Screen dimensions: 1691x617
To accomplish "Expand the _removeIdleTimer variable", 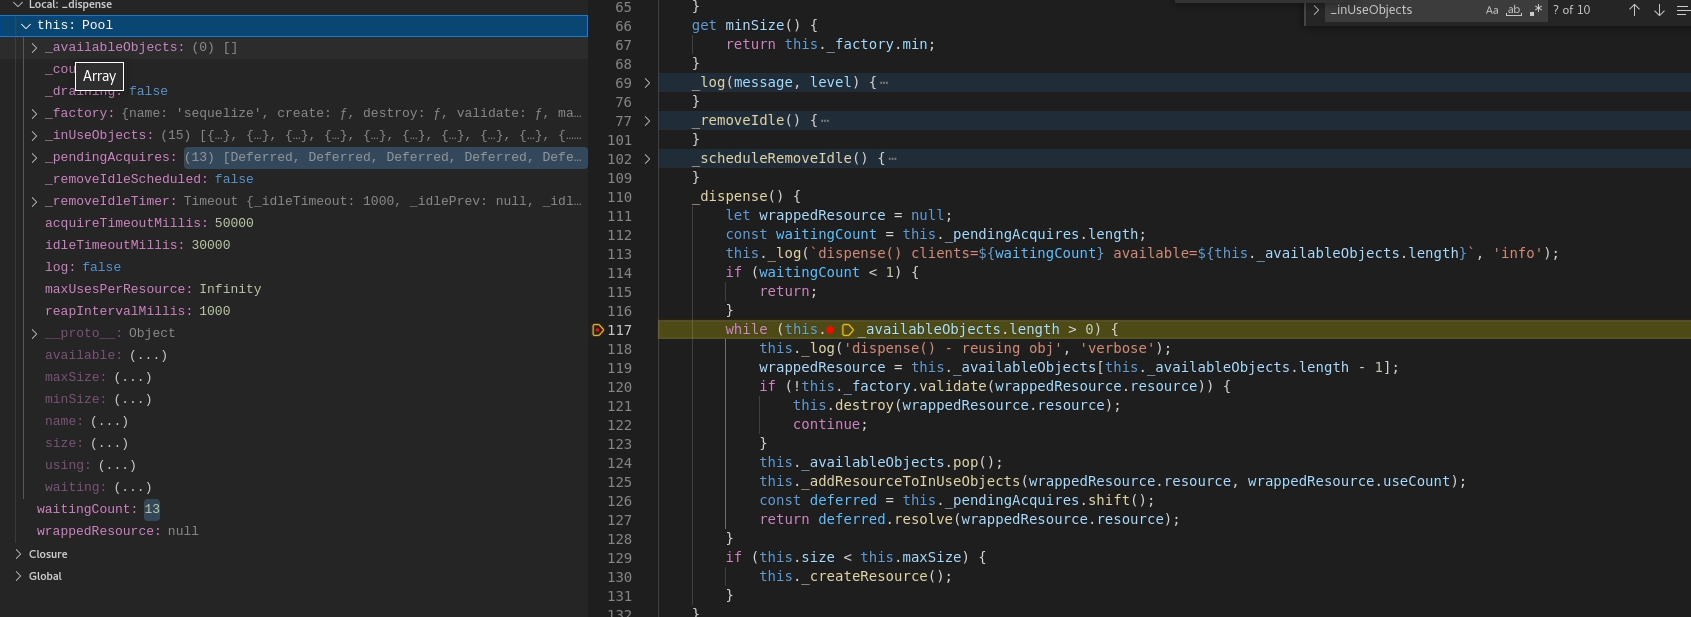I will pyautogui.click(x=34, y=201).
